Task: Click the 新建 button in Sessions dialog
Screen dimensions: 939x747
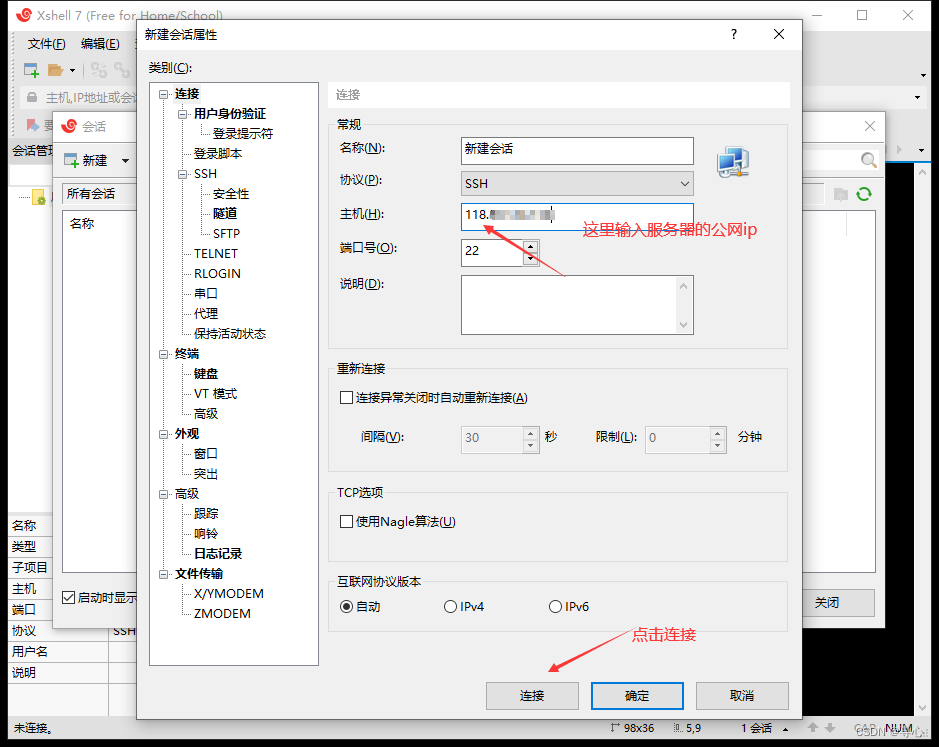Action: coord(87,161)
